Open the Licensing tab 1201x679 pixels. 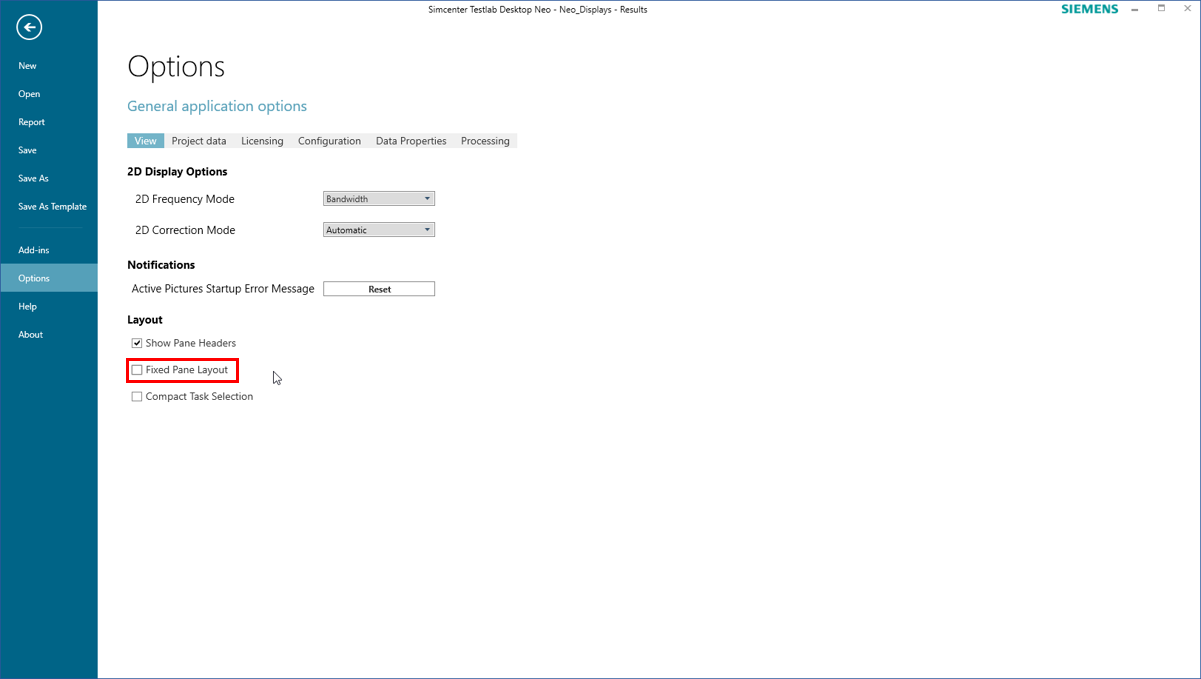[262, 140]
